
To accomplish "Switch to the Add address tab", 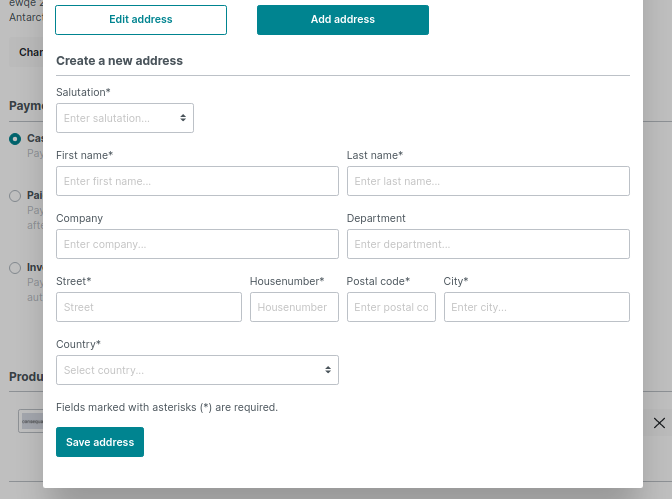I will pyautogui.click(x=342, y=20).
